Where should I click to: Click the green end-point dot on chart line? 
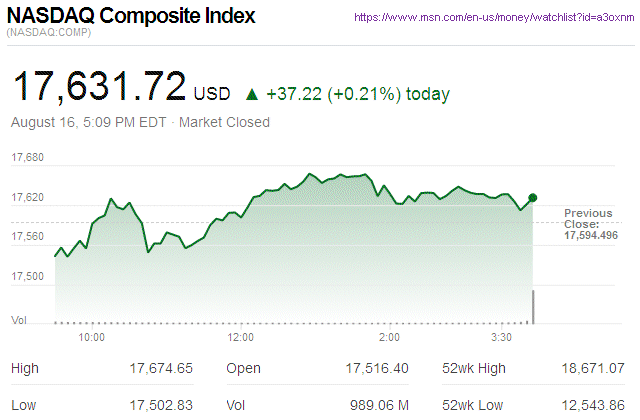click(532, 198)
